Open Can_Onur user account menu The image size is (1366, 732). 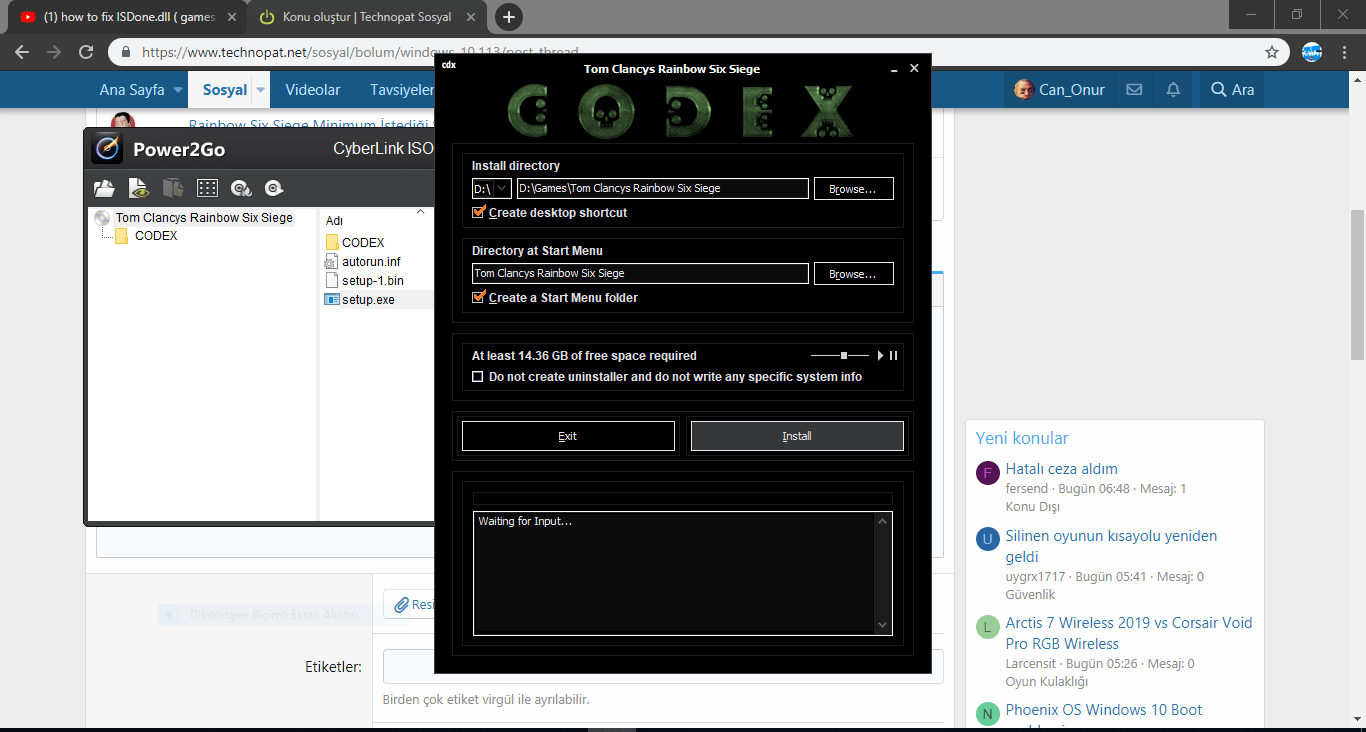(1059, 90)
